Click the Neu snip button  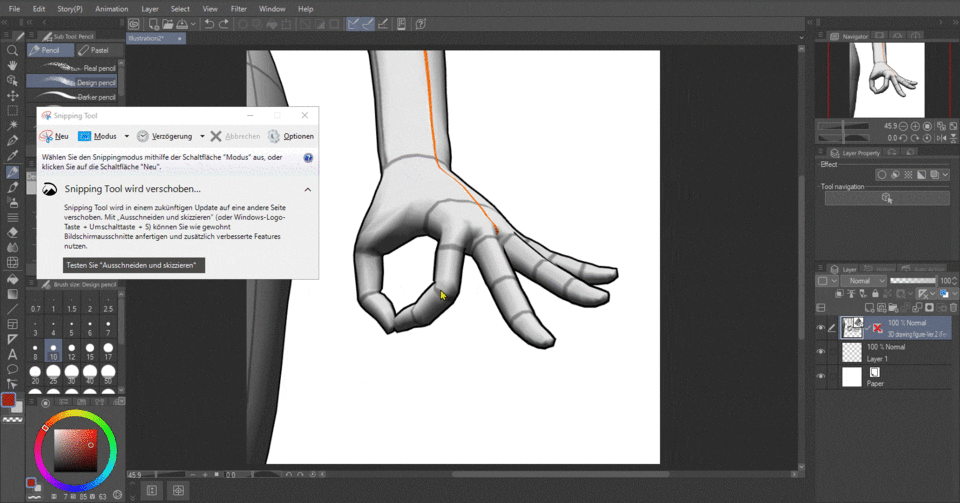(54, 136)
